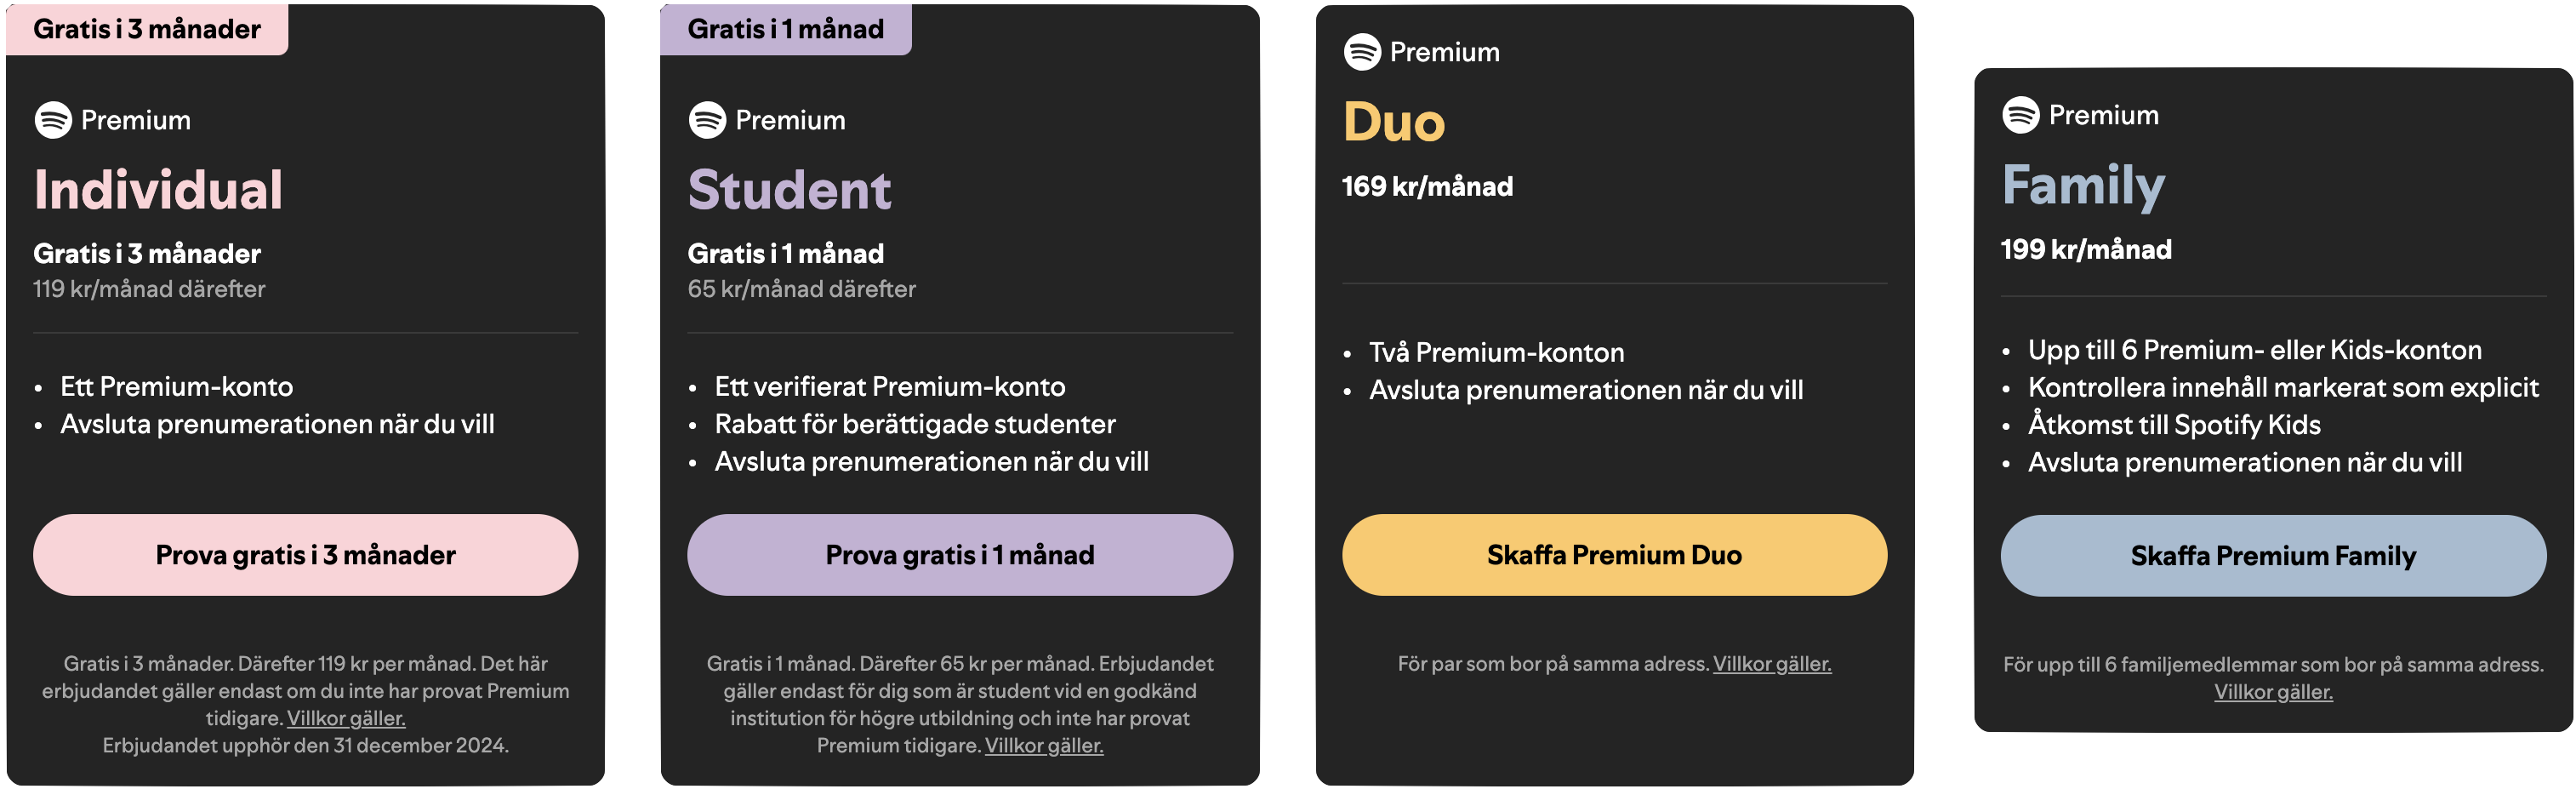This screenshot has height=789, width=2576.
Task: Select the "Individual" plan heading
Action: (158, 189)
